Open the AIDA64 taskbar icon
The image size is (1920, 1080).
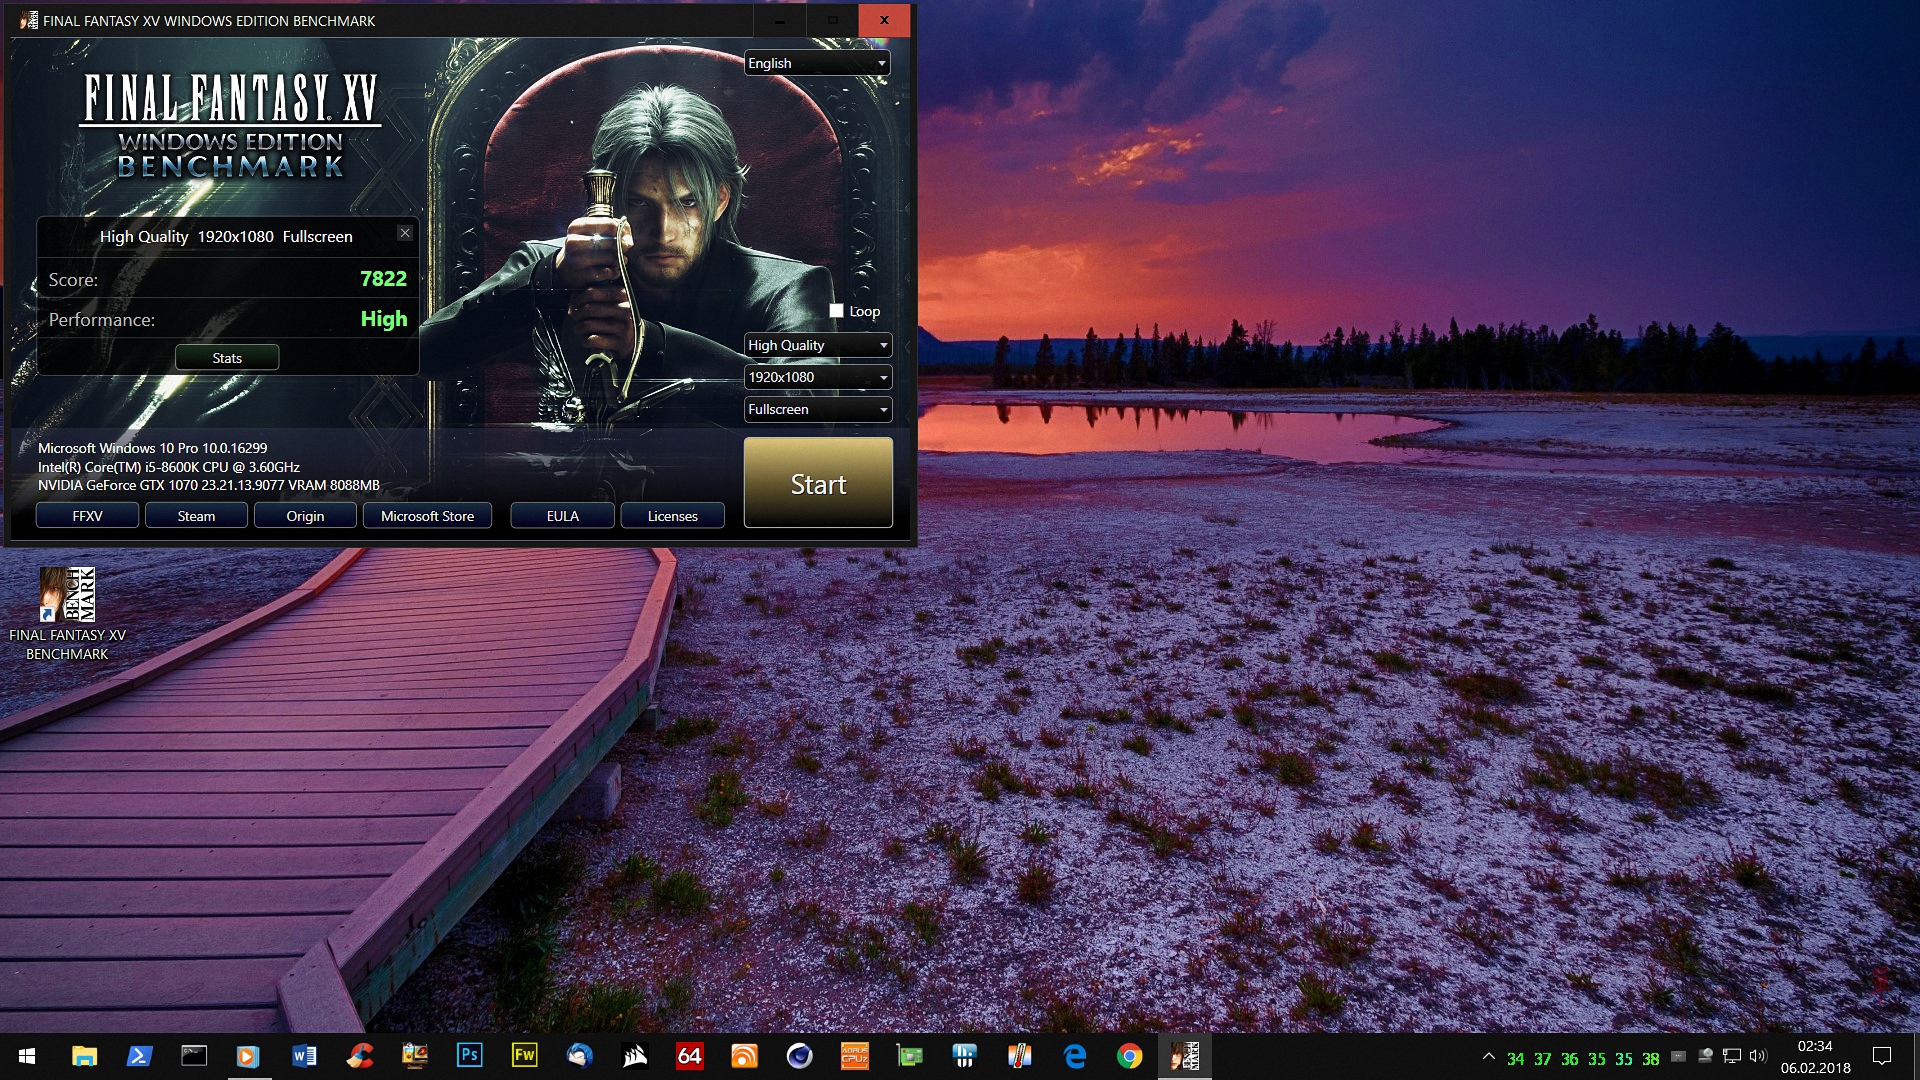[x=689, y=1056]
